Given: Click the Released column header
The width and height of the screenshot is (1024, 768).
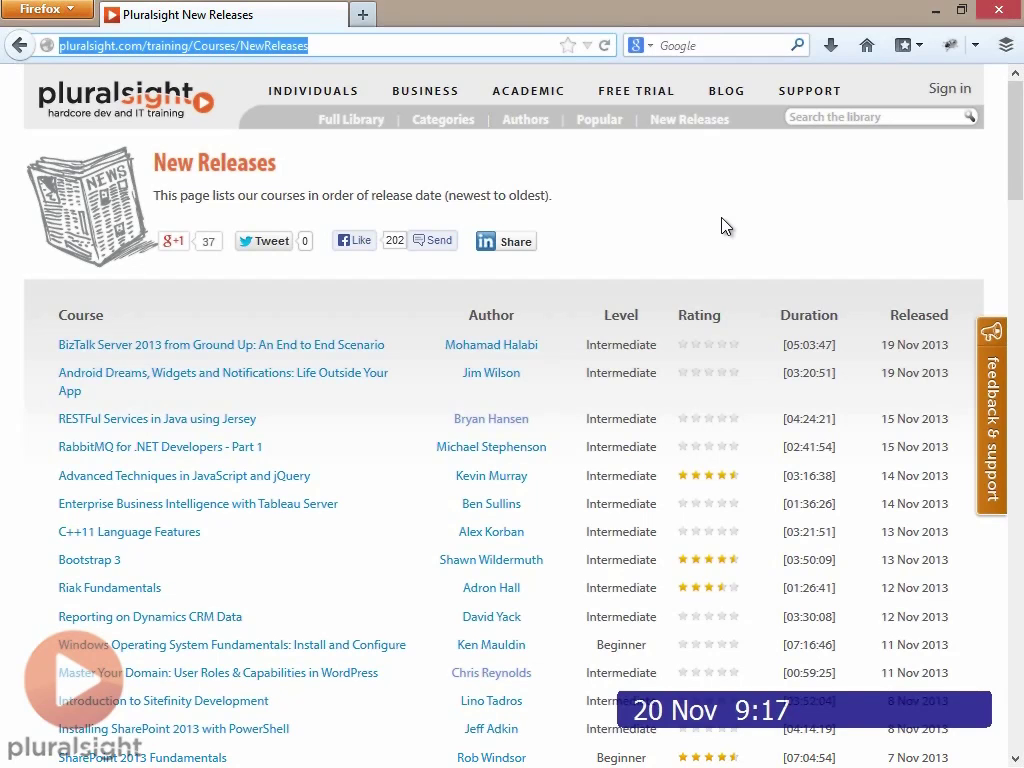Looking at the screenshot, I should (918, 315).
